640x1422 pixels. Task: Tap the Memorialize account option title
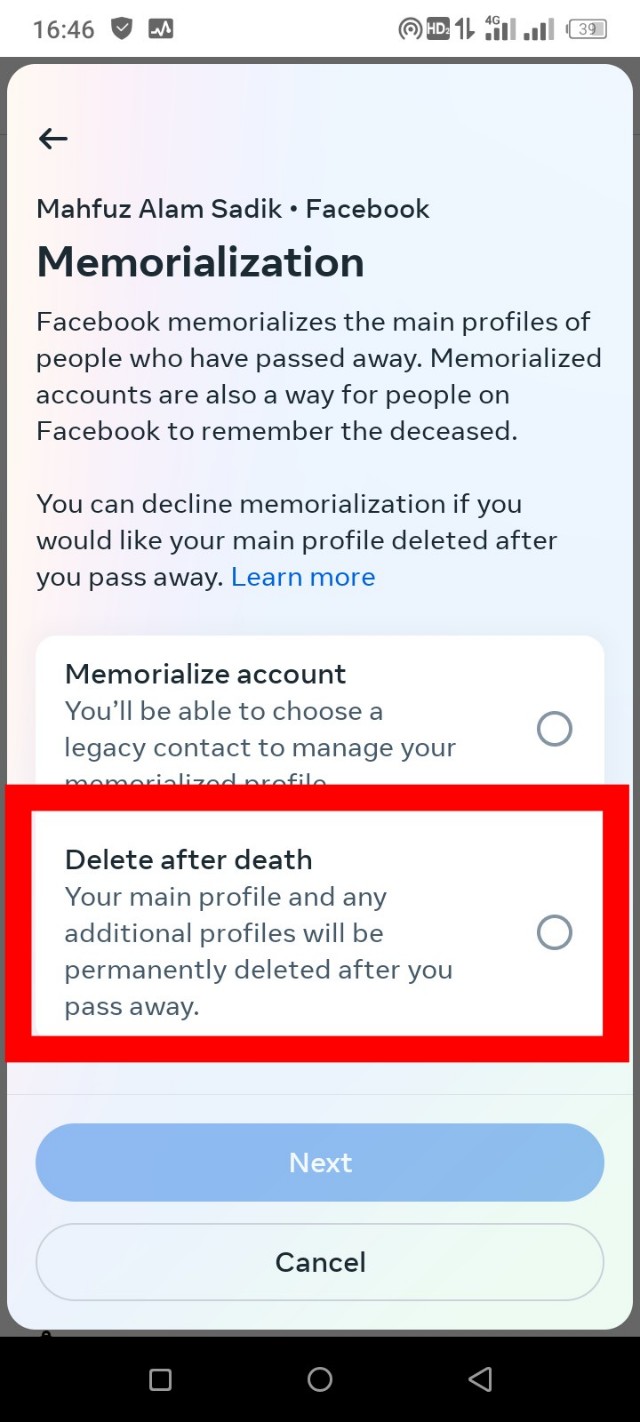tap(205, 674)
